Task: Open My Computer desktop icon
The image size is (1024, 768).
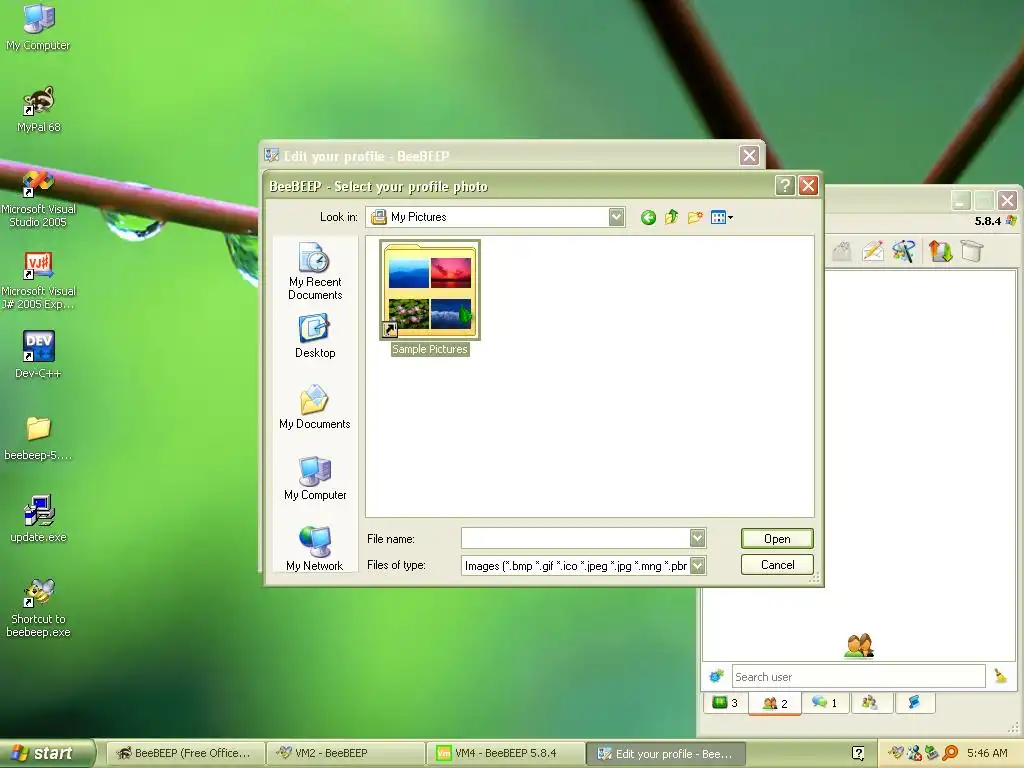Action: (x=39, y=27)
